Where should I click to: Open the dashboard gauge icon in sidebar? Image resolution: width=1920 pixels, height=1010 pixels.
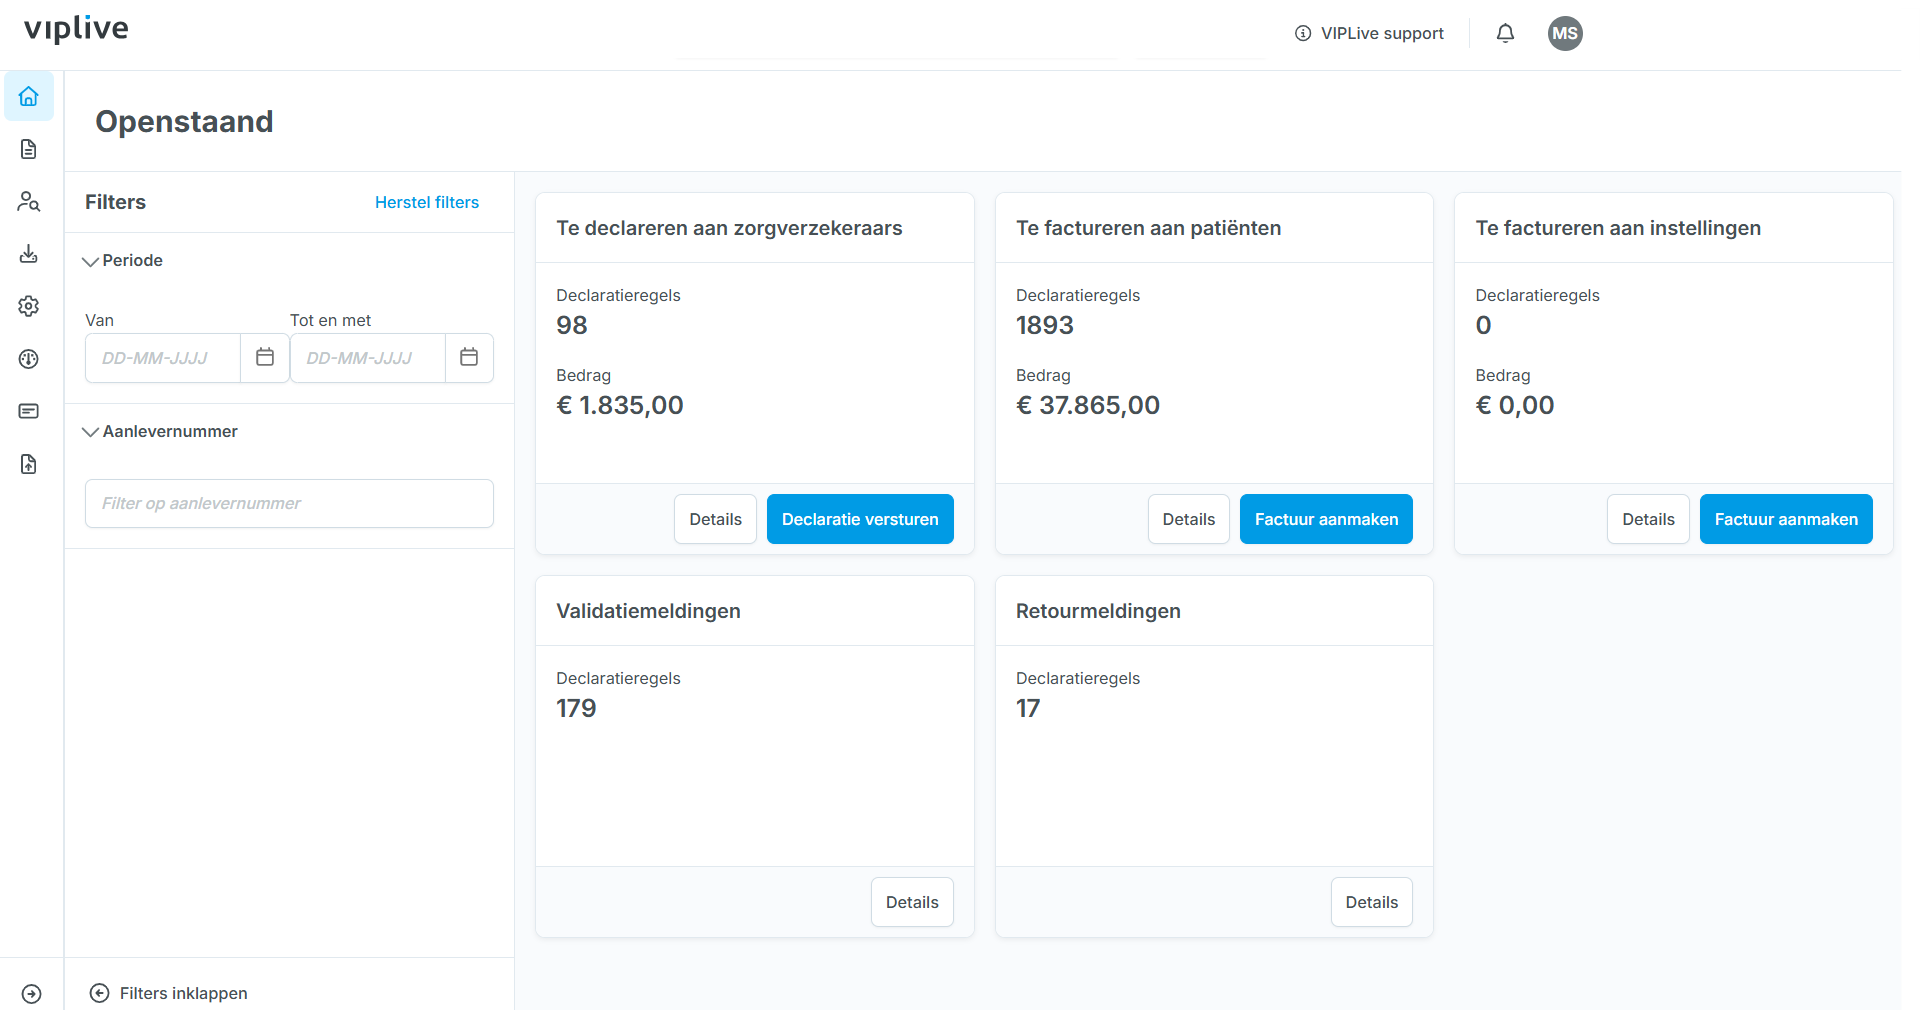click(29, 359)
